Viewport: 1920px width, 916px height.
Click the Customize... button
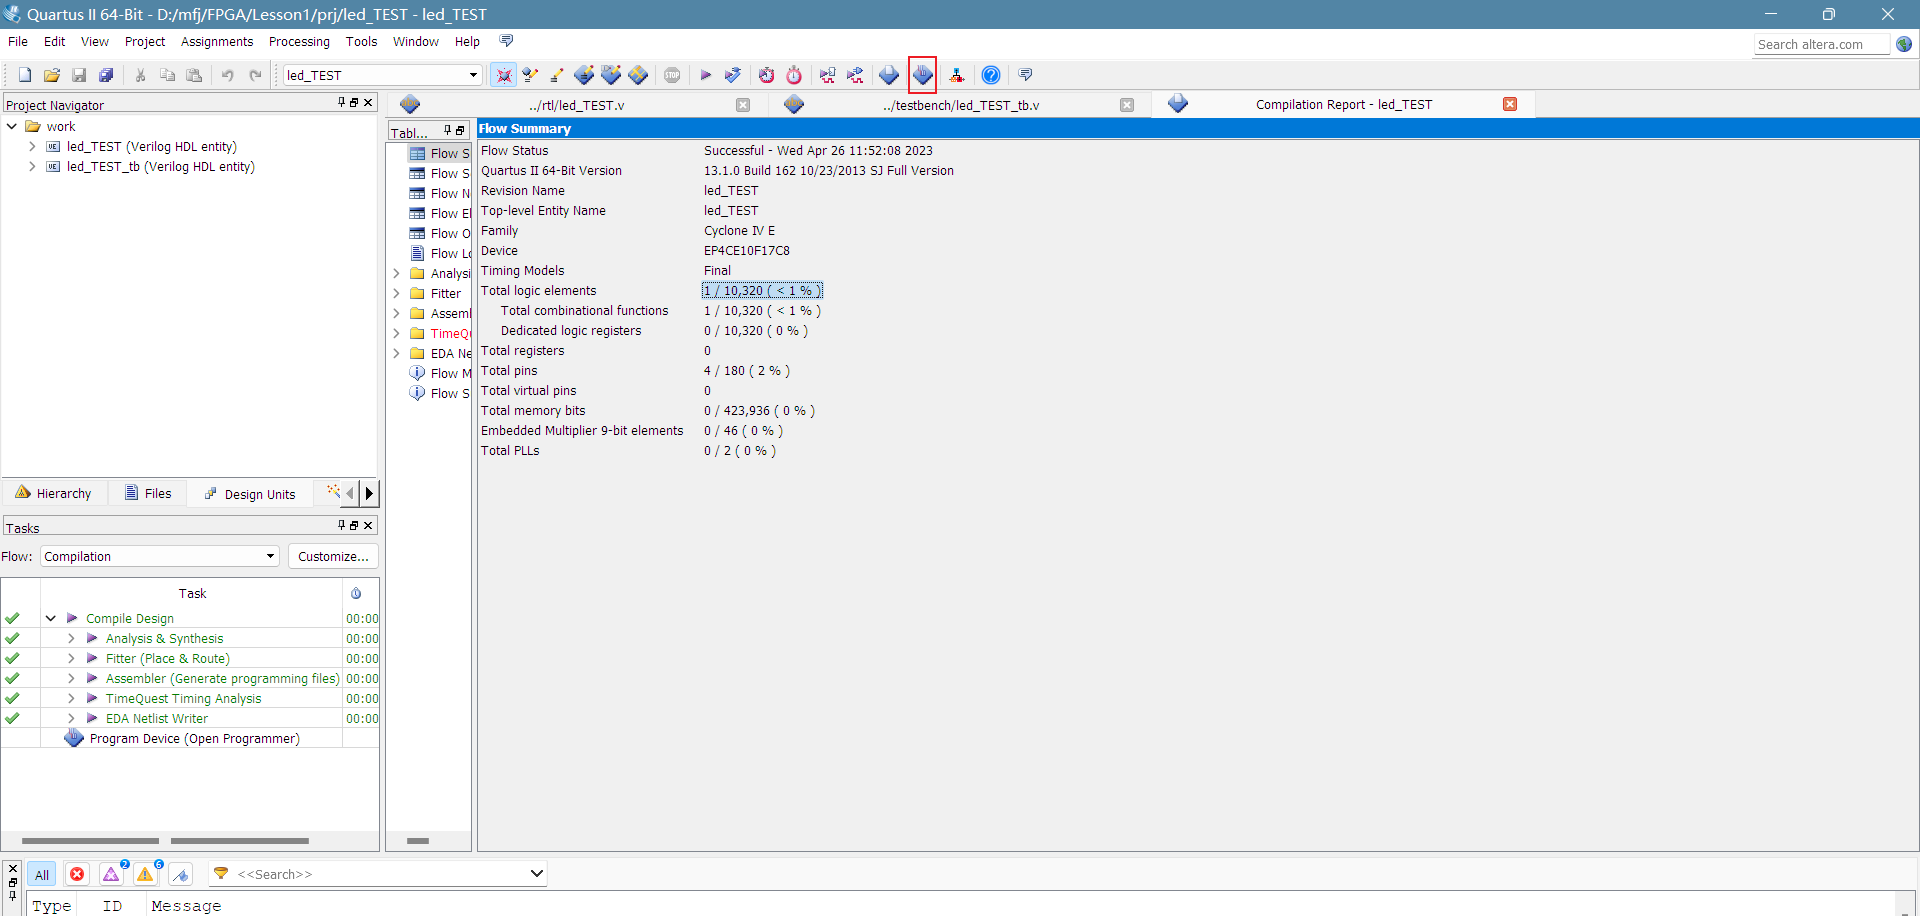333,556
